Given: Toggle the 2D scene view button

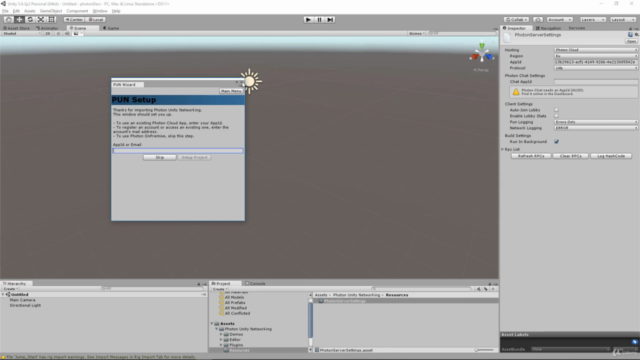Looking at the screenshot, I should [x=48, y=33].
